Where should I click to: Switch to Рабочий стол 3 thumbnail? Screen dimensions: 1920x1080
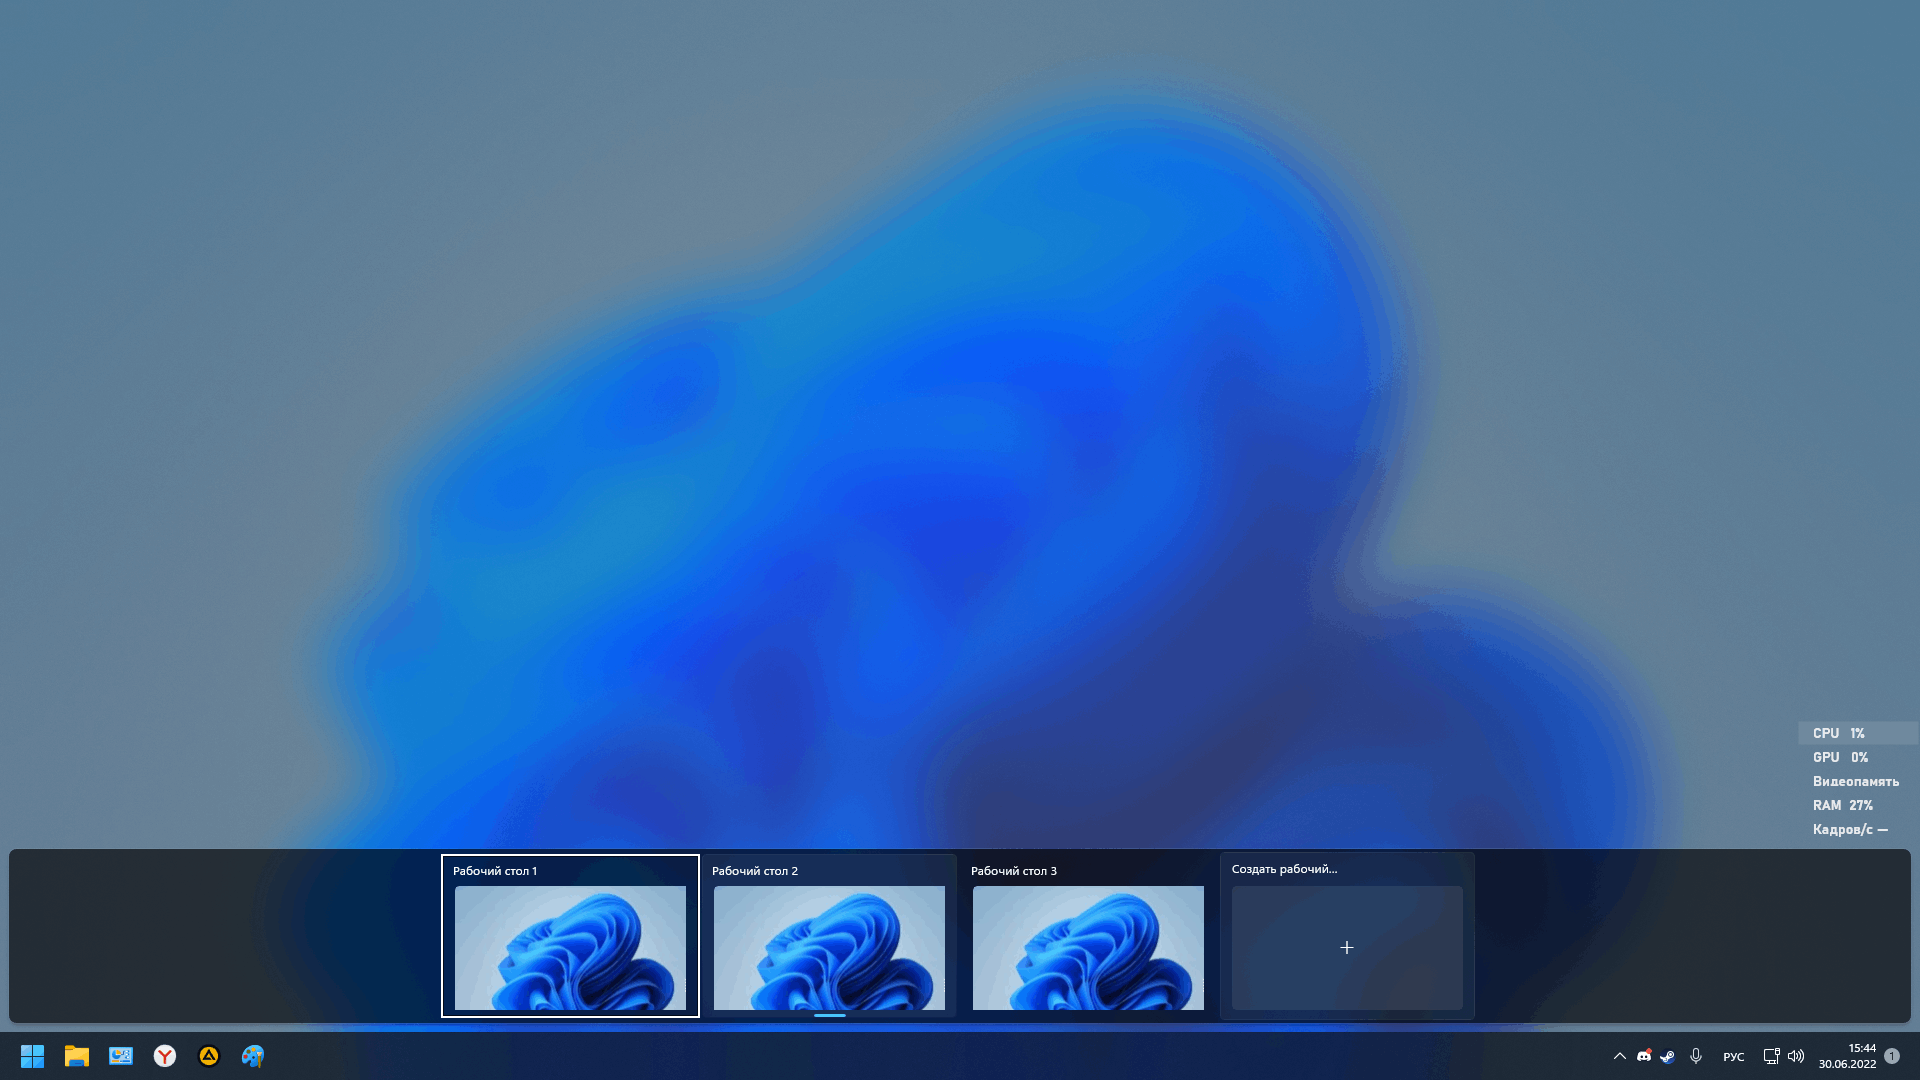click(1088, 936)
